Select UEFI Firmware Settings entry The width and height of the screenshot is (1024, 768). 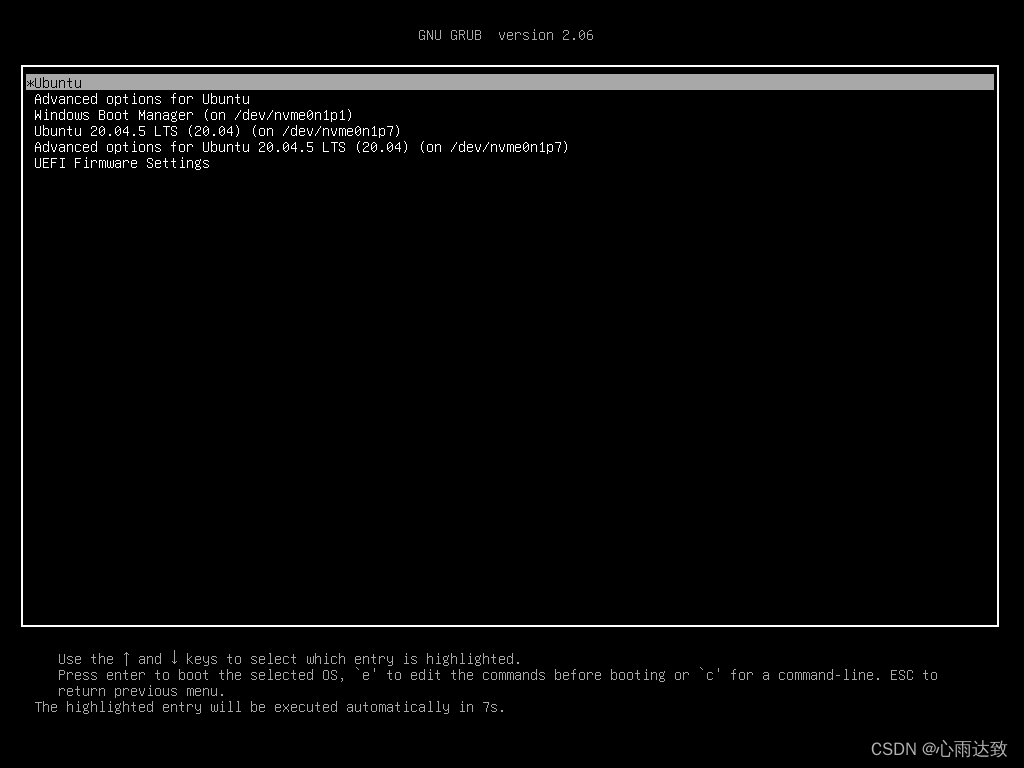121,163
